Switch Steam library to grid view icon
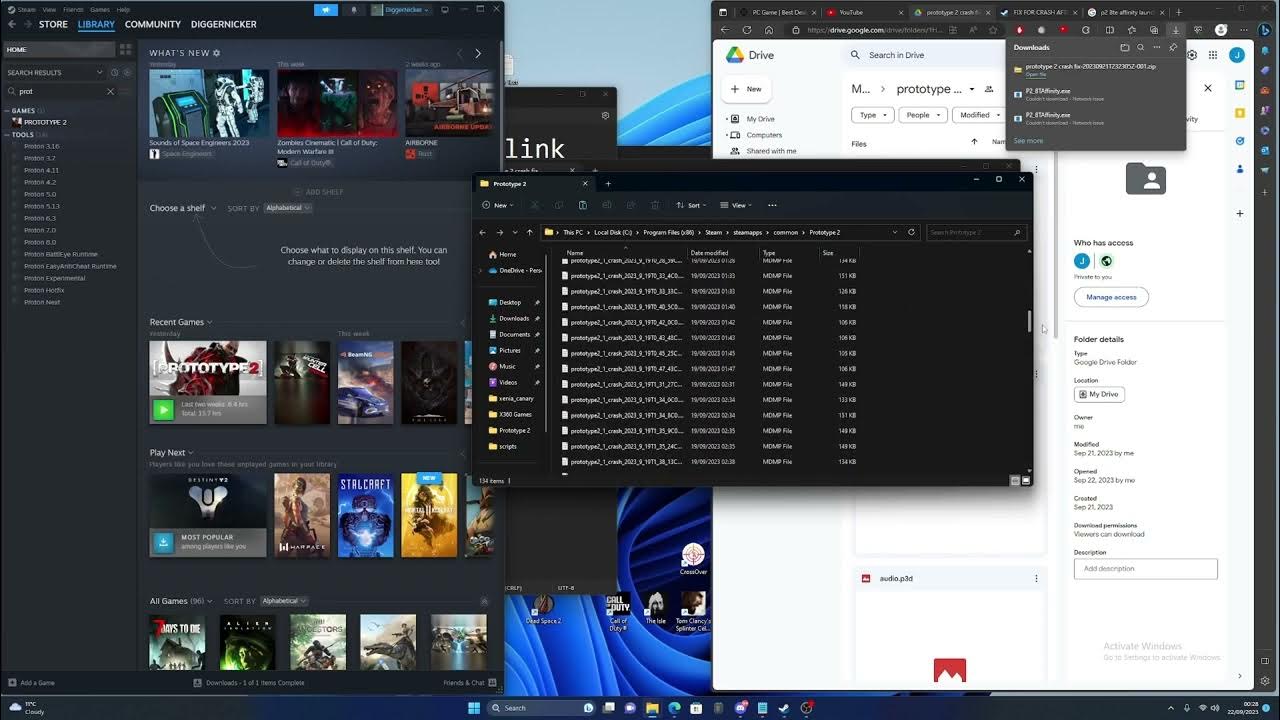Viewport: 1280px width, 720px height. pyautogui.click(x=125, y=49)
